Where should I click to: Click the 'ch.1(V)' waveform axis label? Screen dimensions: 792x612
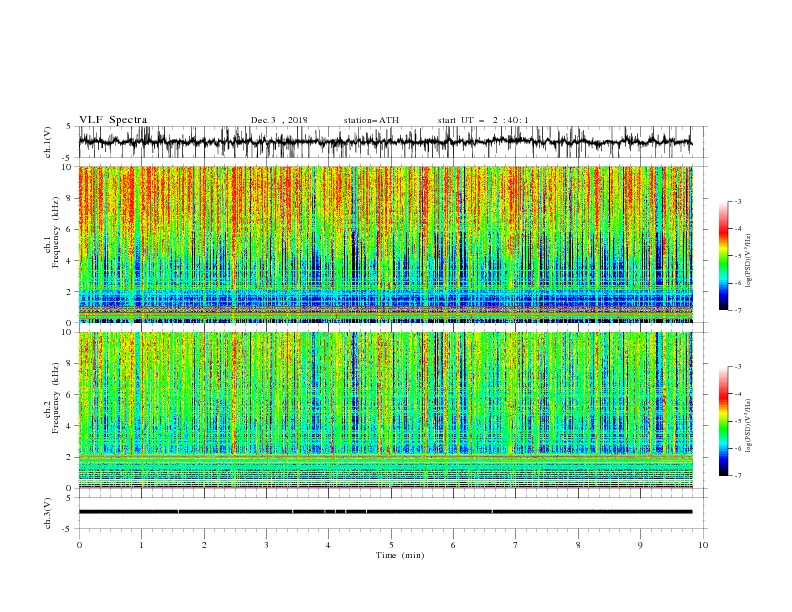pos(48,142)
